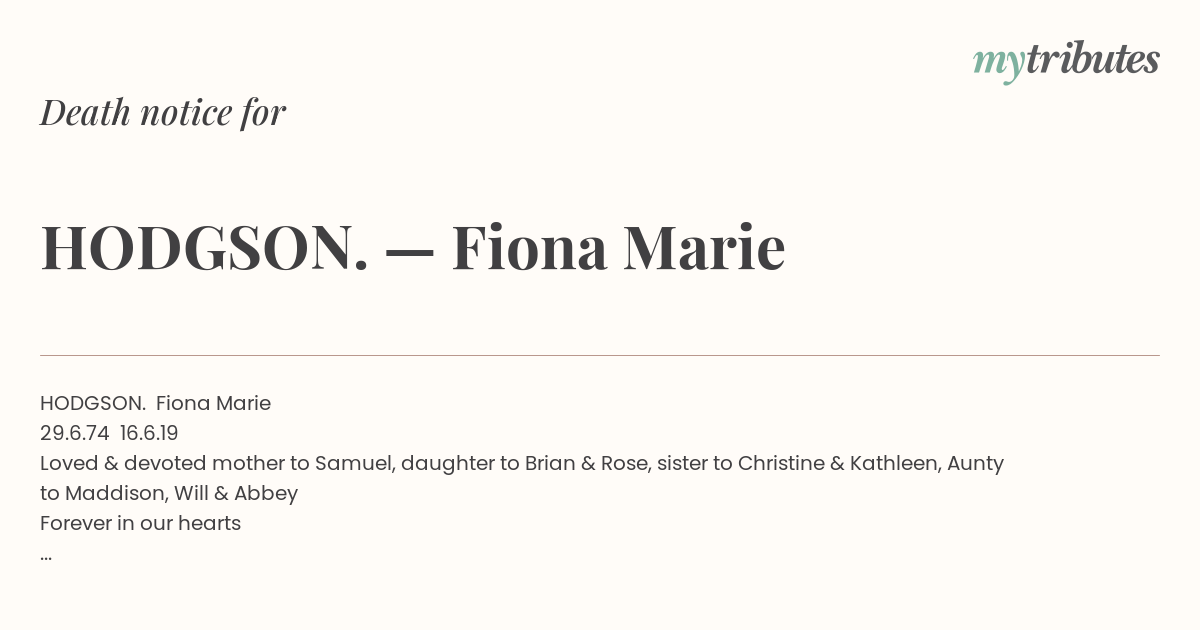Click the small "HODGSON. Fiona Marie" body line

coord(155,403)
